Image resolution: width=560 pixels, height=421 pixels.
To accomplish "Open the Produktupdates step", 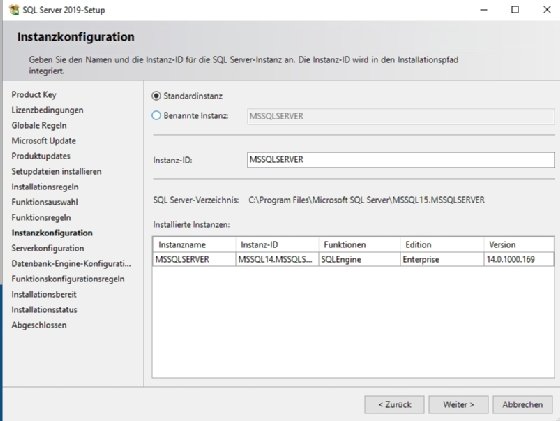I will (41, 156).
